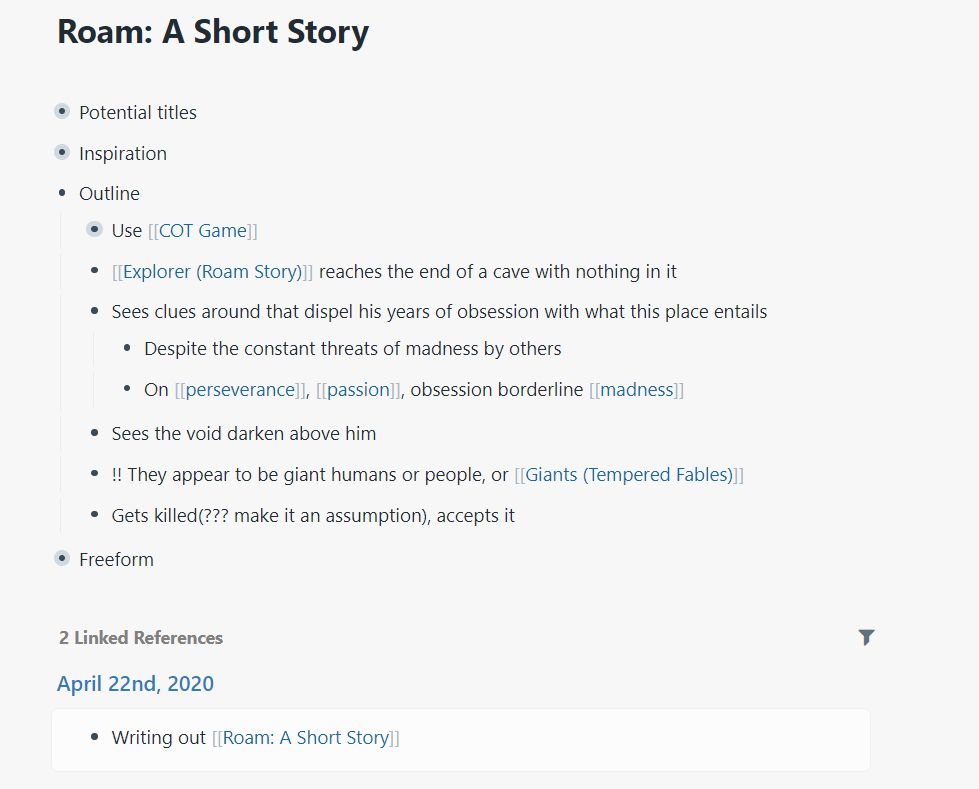Click bullet beside Writing out reference
The image size is (979, 789).
point(94,738)
